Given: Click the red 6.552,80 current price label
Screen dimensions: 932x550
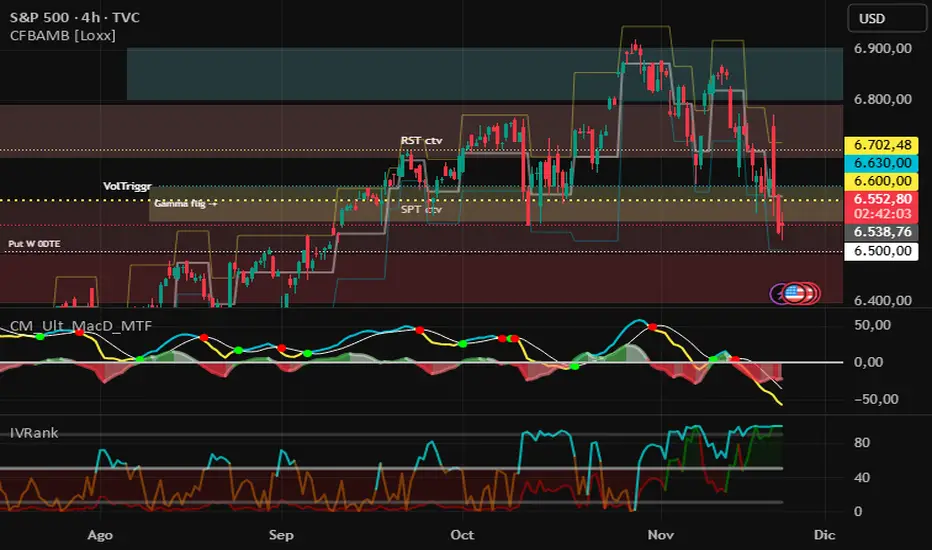Looking at the screenshot, I should (882, 199).
